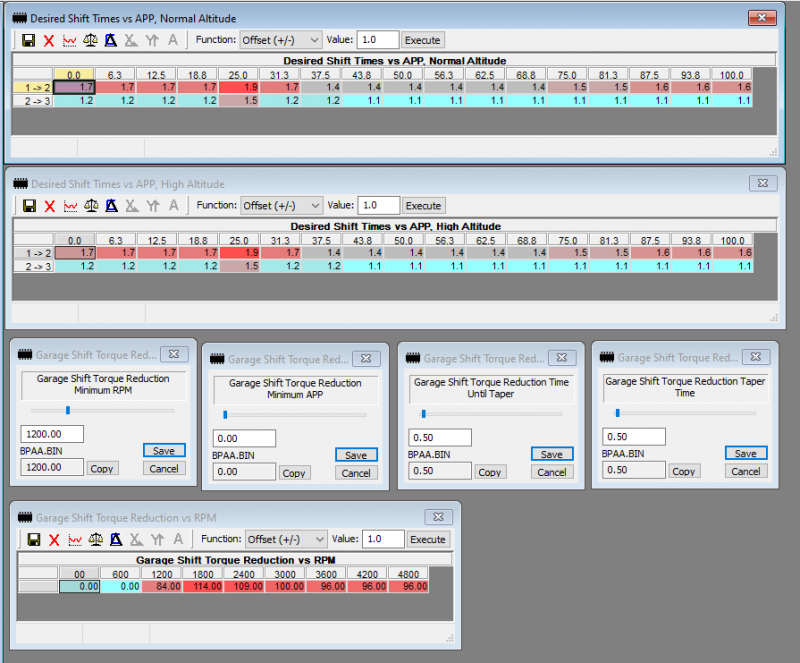Open Function dropdown in Normal Altitude window

(280, 40)
